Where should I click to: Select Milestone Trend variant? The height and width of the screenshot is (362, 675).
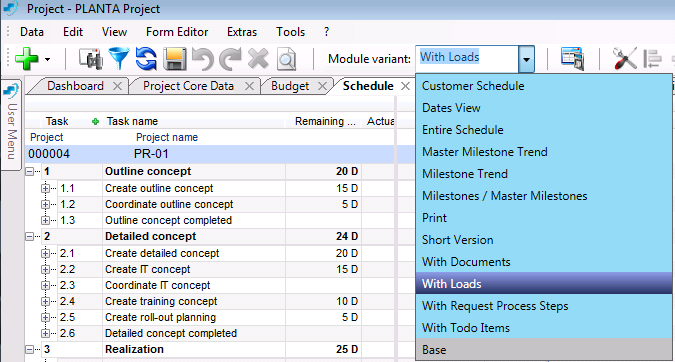tap(544, 173)
